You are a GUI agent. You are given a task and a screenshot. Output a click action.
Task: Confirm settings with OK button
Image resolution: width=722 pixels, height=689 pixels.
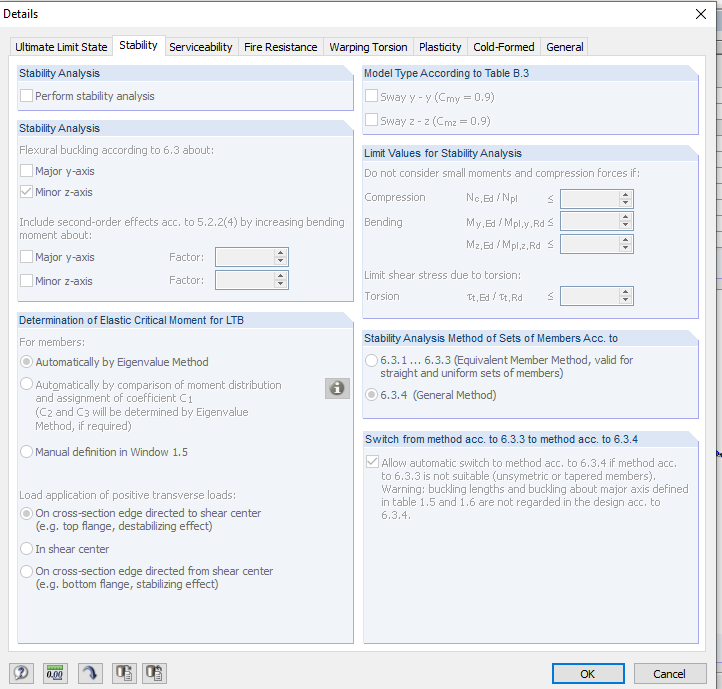pos(588,674)
